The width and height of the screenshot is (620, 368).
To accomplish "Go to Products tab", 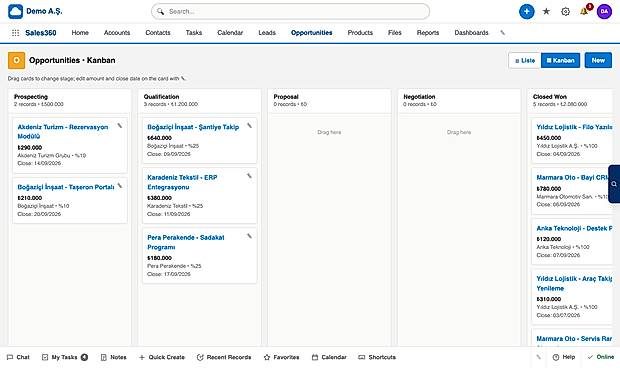I will [x=360, y=33].
